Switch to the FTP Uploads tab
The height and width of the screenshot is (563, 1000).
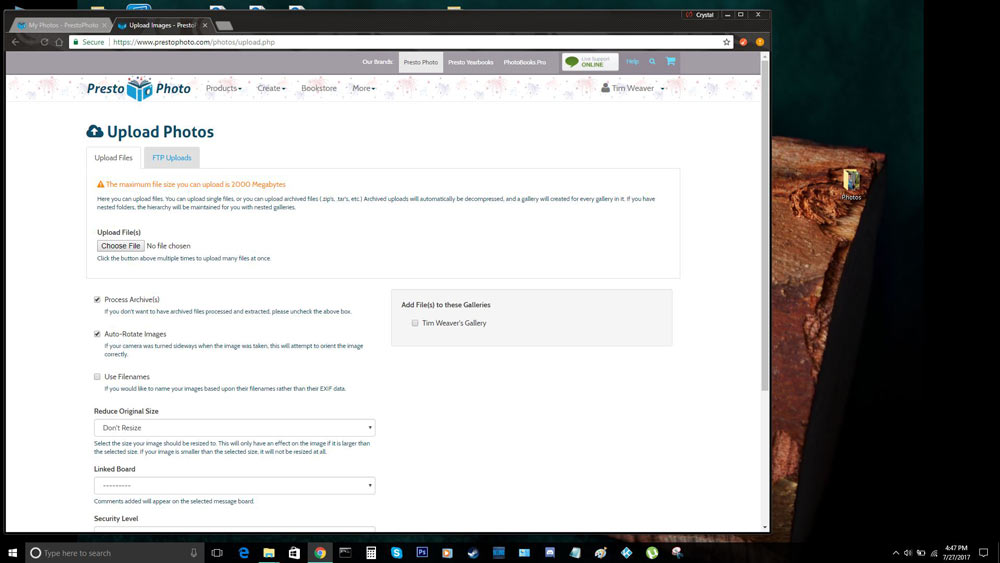tap(172, 157)
